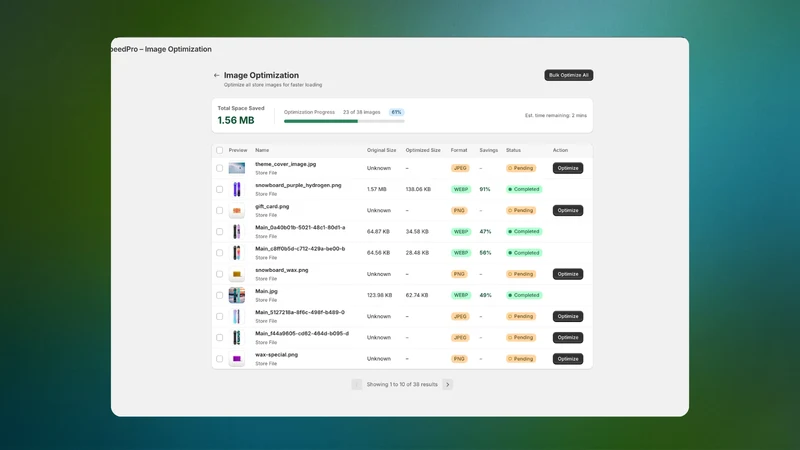Image resolution: width=800 pixels, height=450 pixels.
Task: Open the Main.jpg preview thumbnail
Action: (x=237, y=295)
